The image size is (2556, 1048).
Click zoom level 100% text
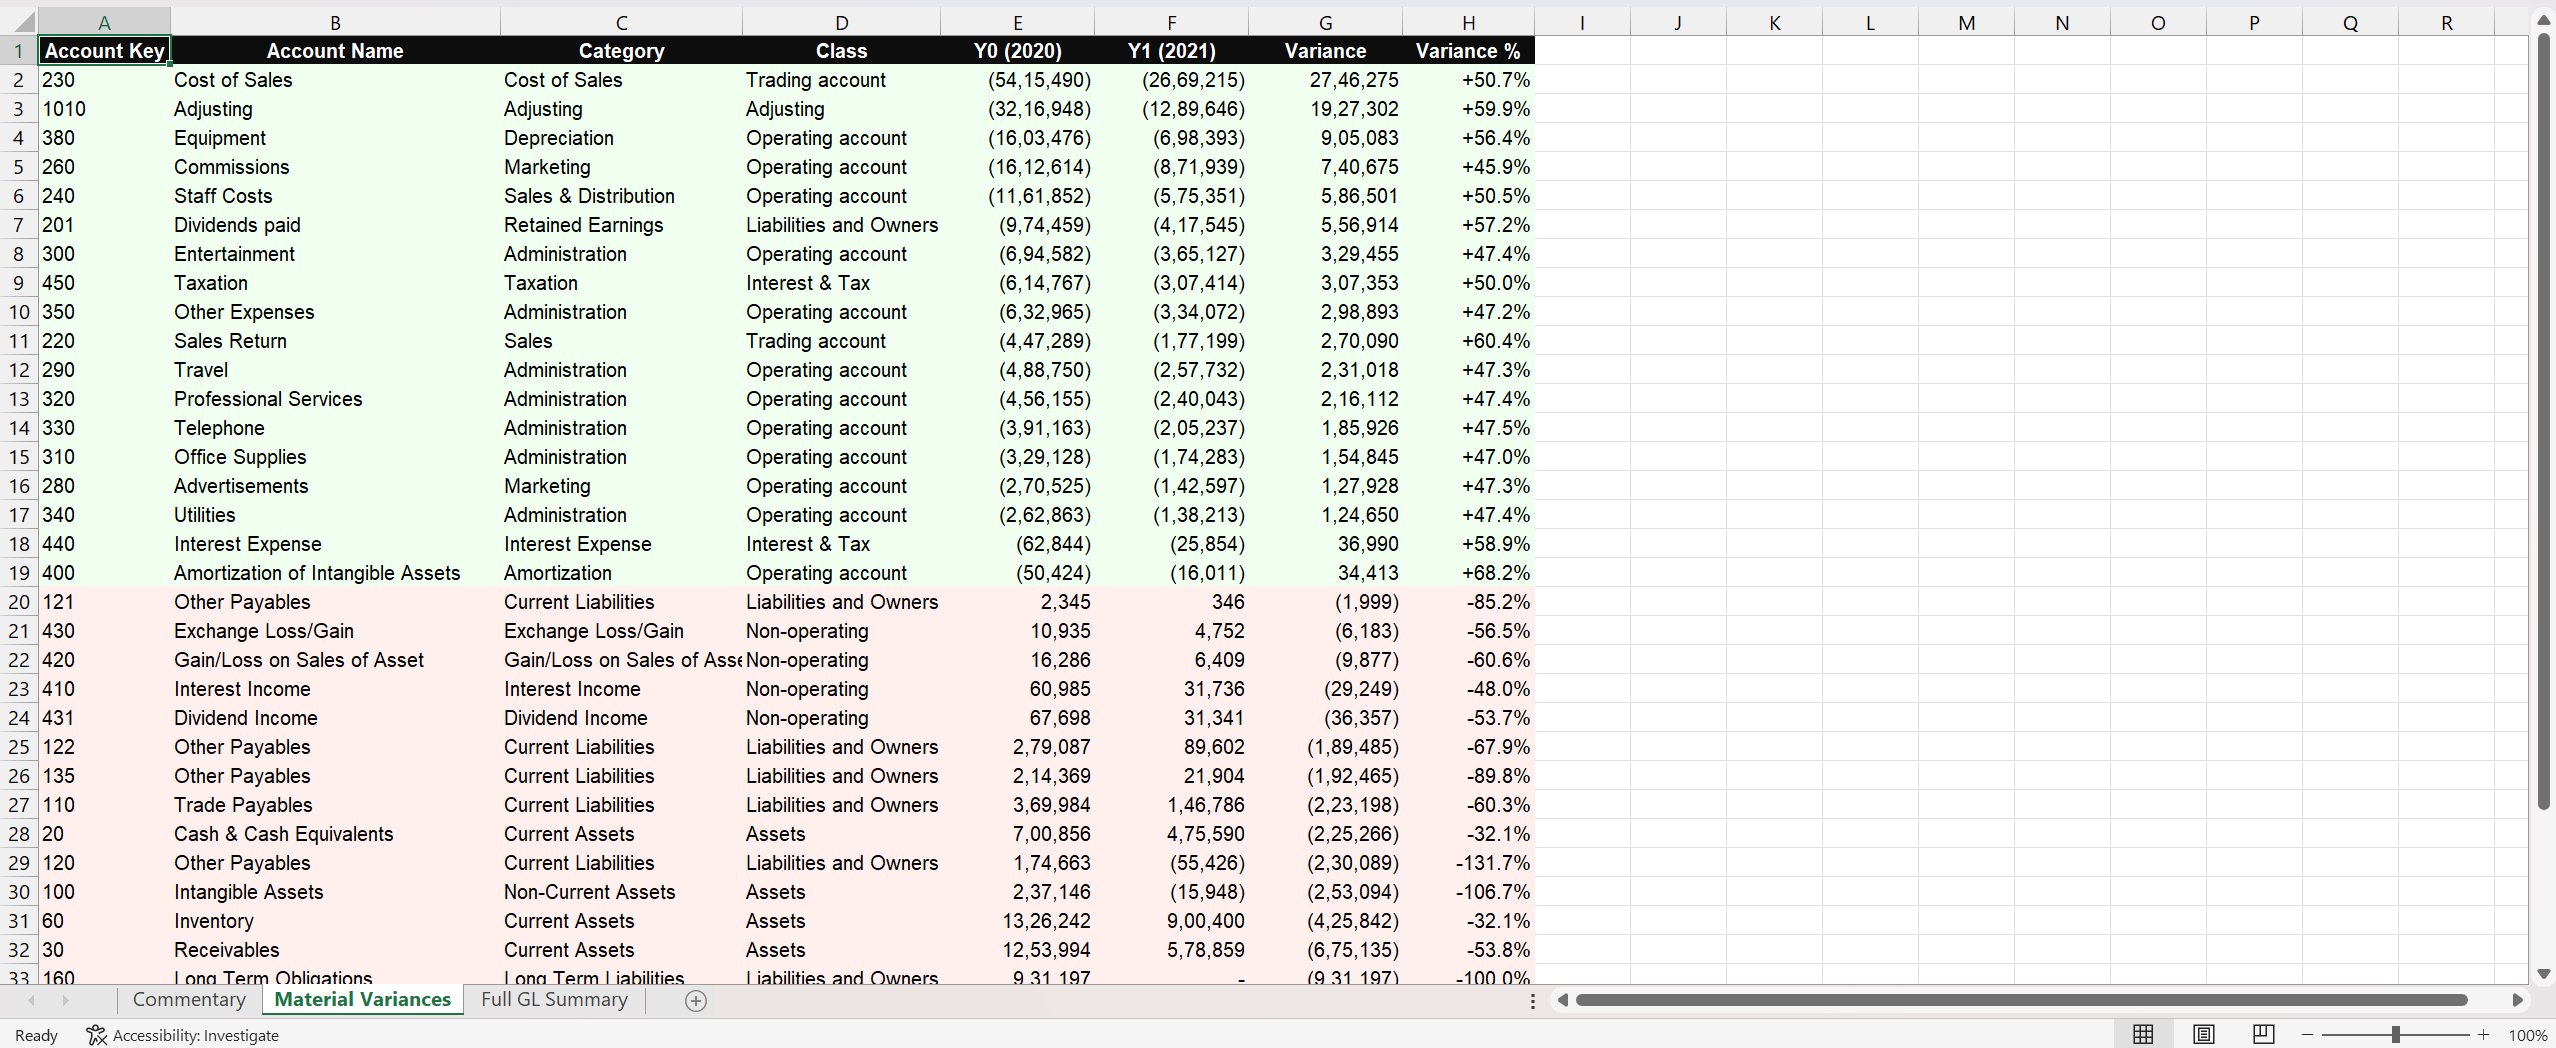click(x=2527, y=1036)
